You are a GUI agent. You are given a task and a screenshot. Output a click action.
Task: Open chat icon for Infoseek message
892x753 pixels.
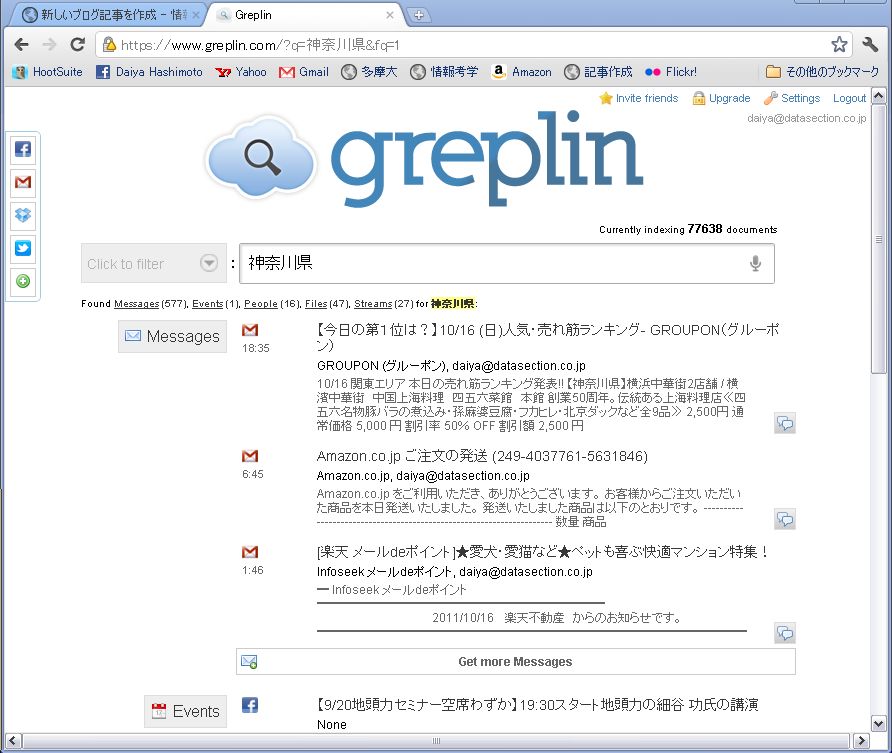click(785, 633)
